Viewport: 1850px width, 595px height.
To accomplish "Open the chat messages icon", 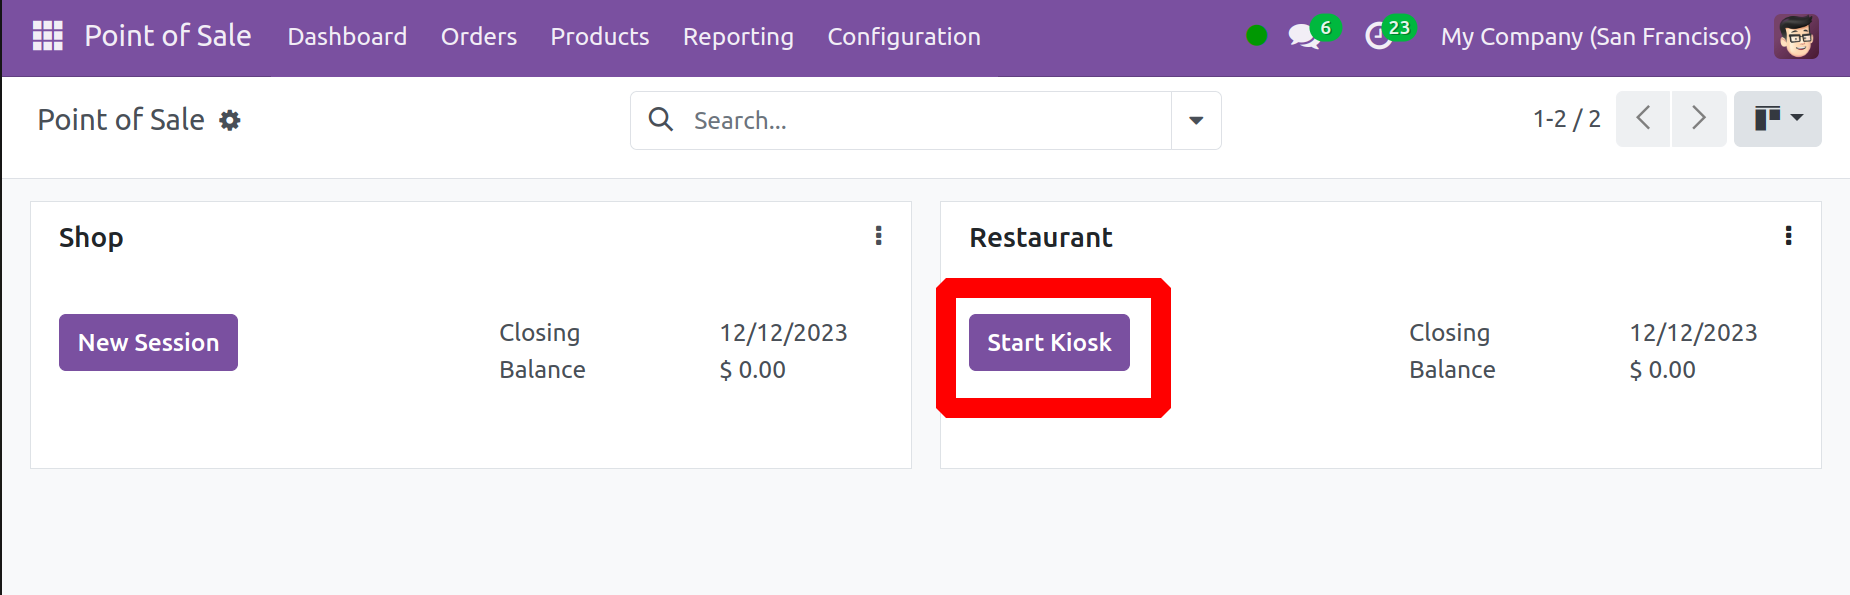I will 1303,37.
